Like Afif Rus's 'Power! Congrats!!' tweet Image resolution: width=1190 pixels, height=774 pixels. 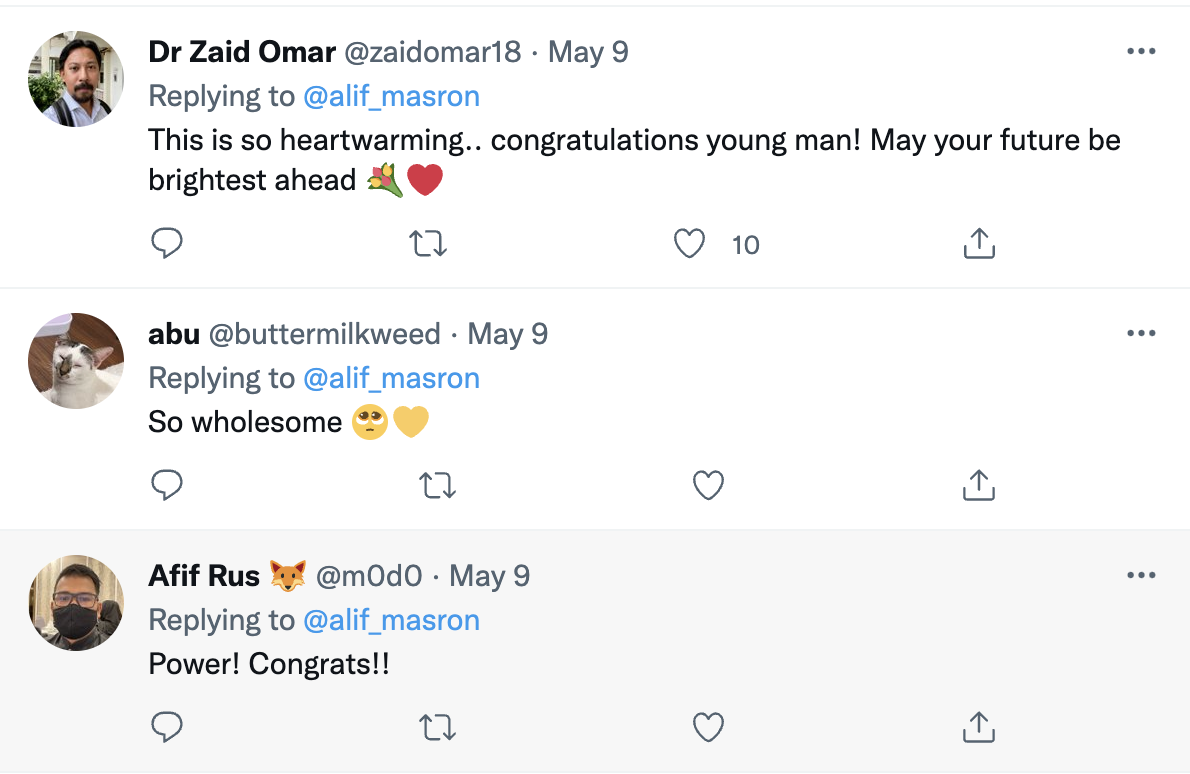tap(708, 727)
